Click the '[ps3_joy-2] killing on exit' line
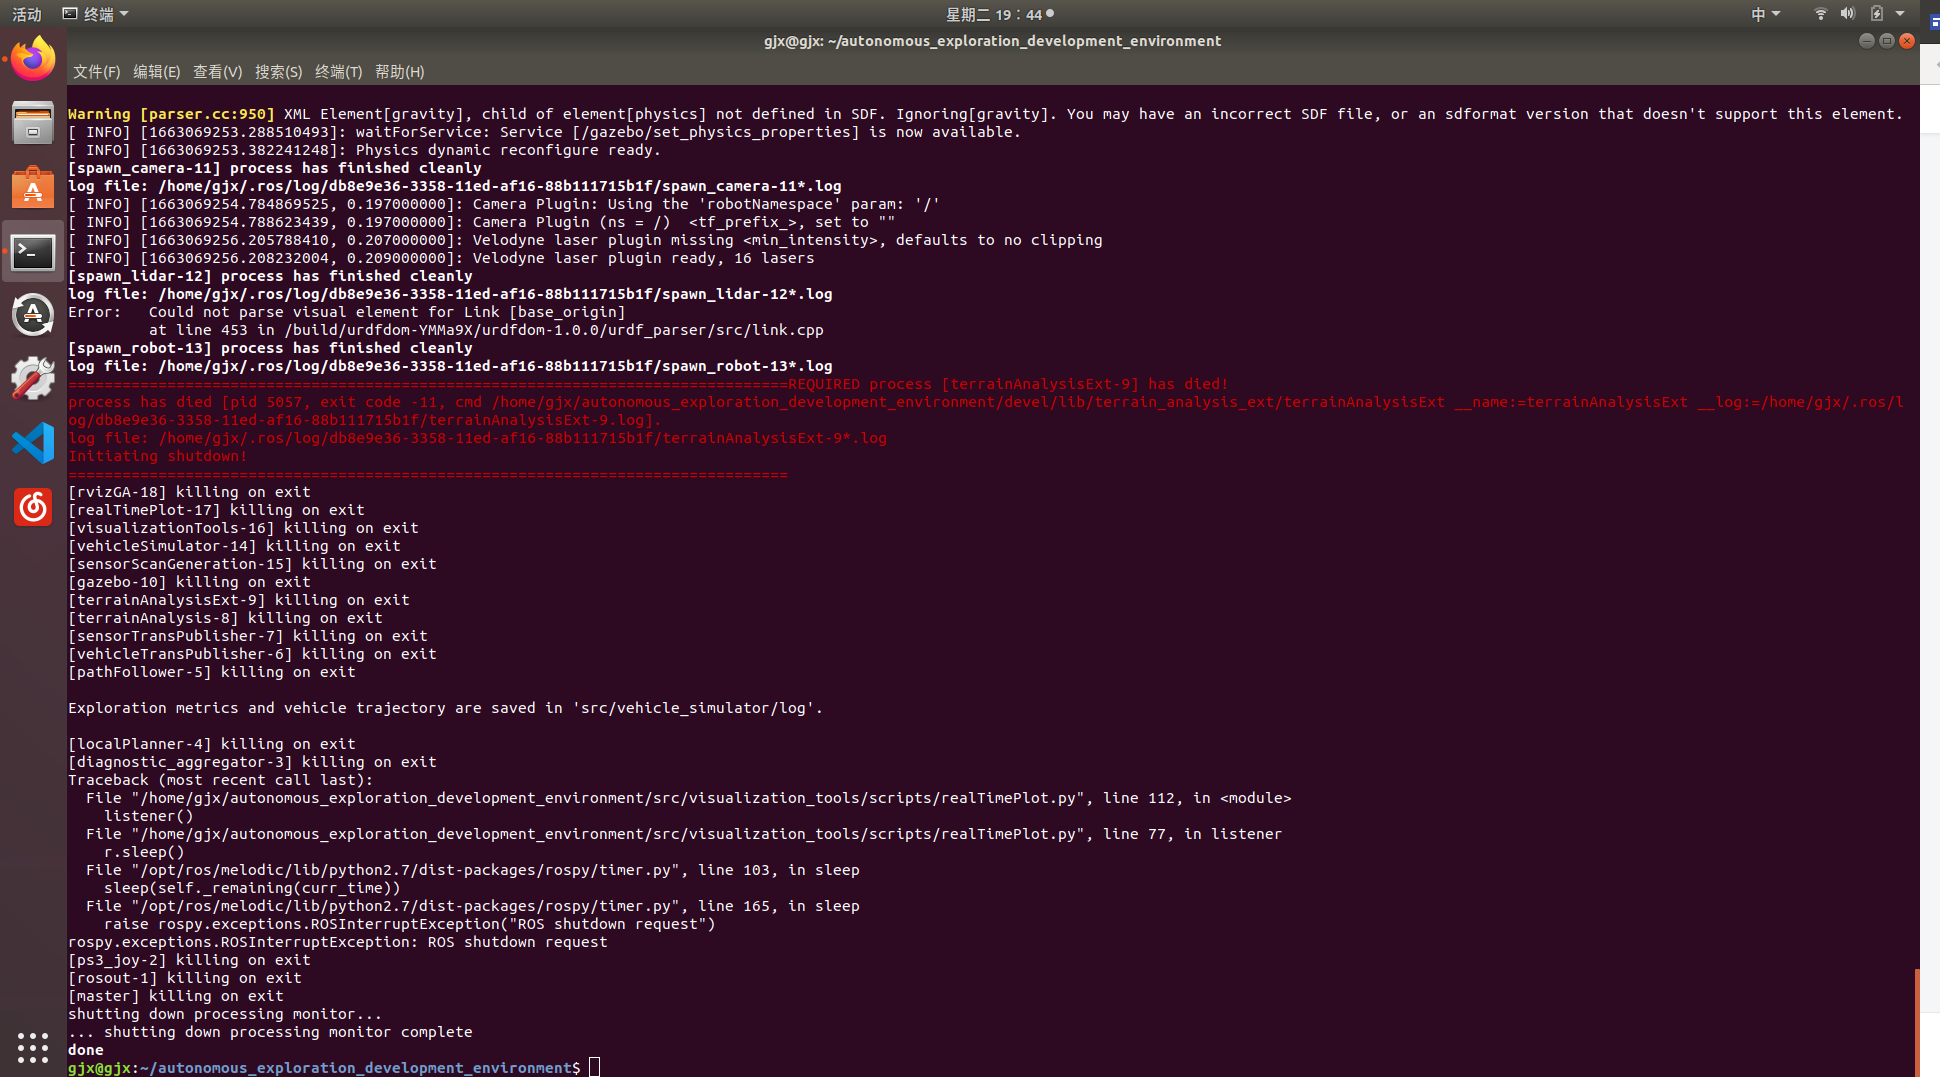 189,960
